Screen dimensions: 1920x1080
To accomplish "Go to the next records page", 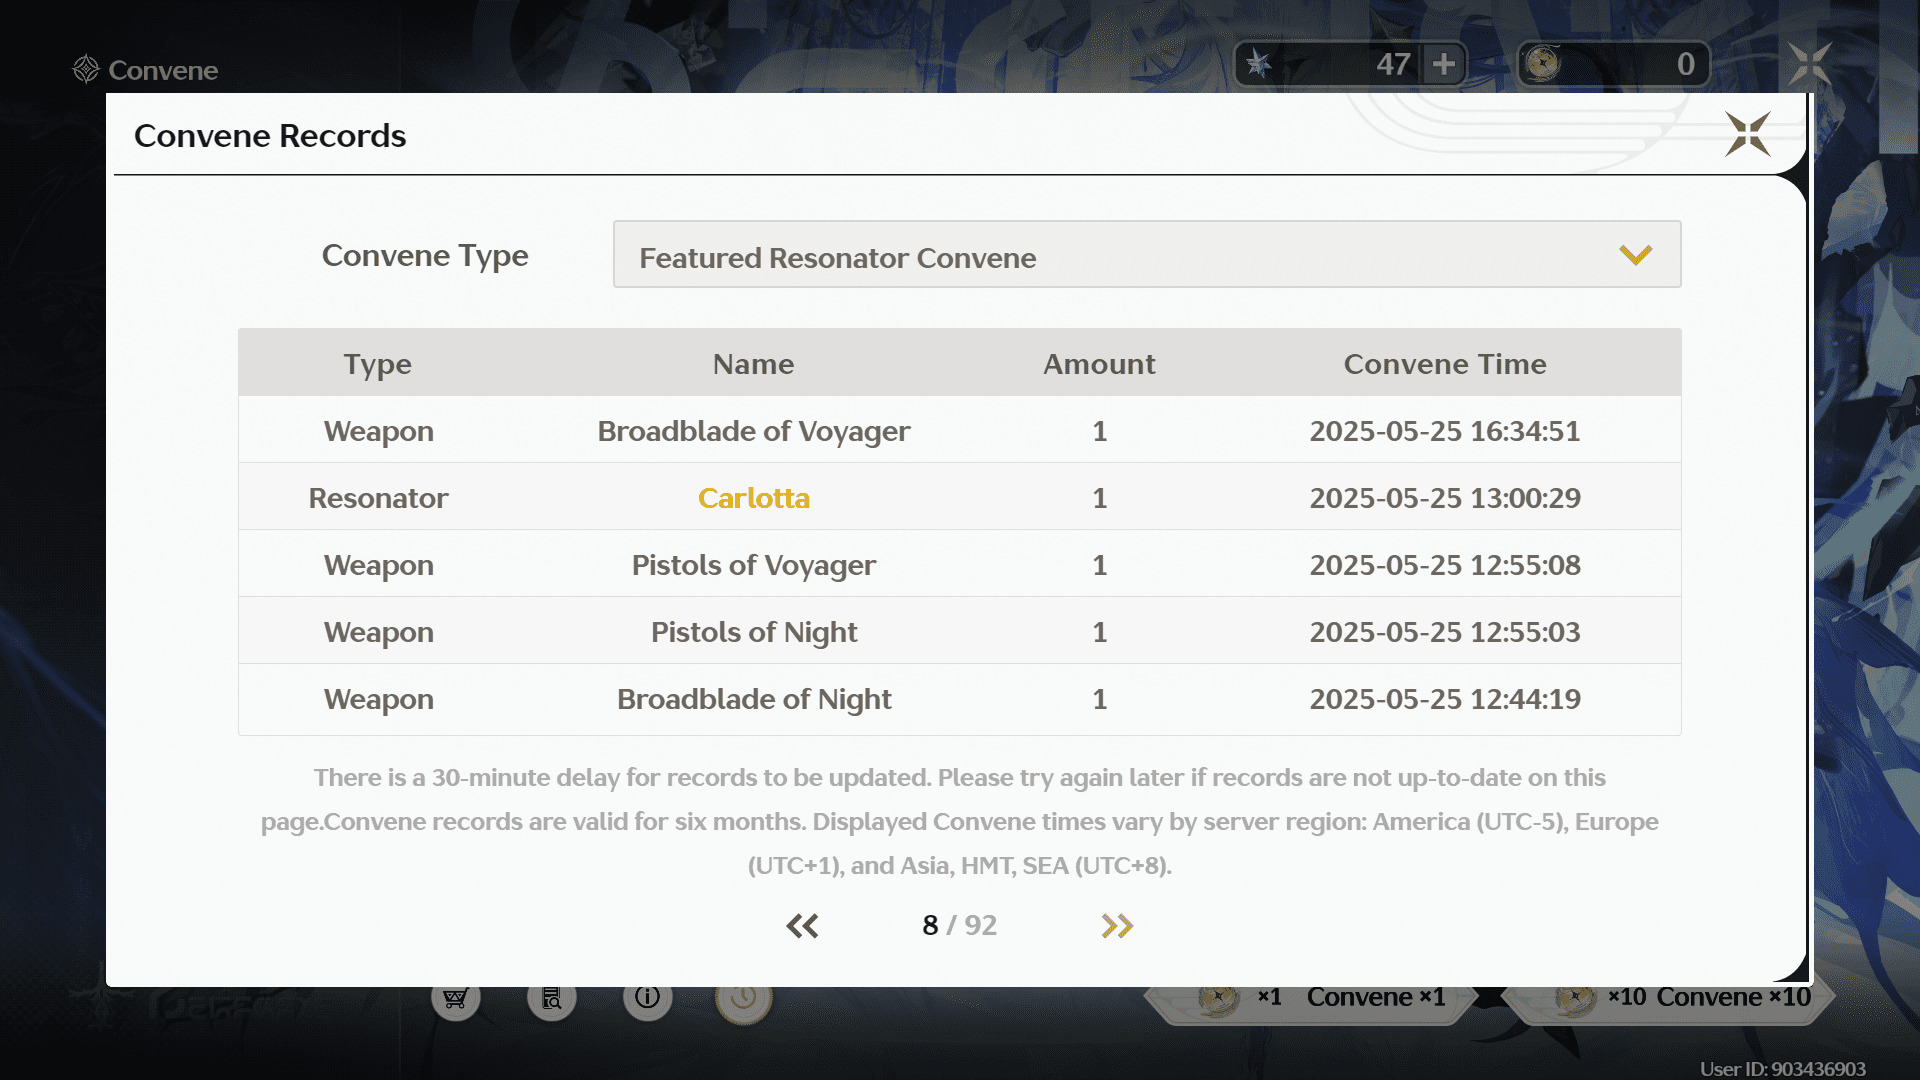I will coord(1117,925).
